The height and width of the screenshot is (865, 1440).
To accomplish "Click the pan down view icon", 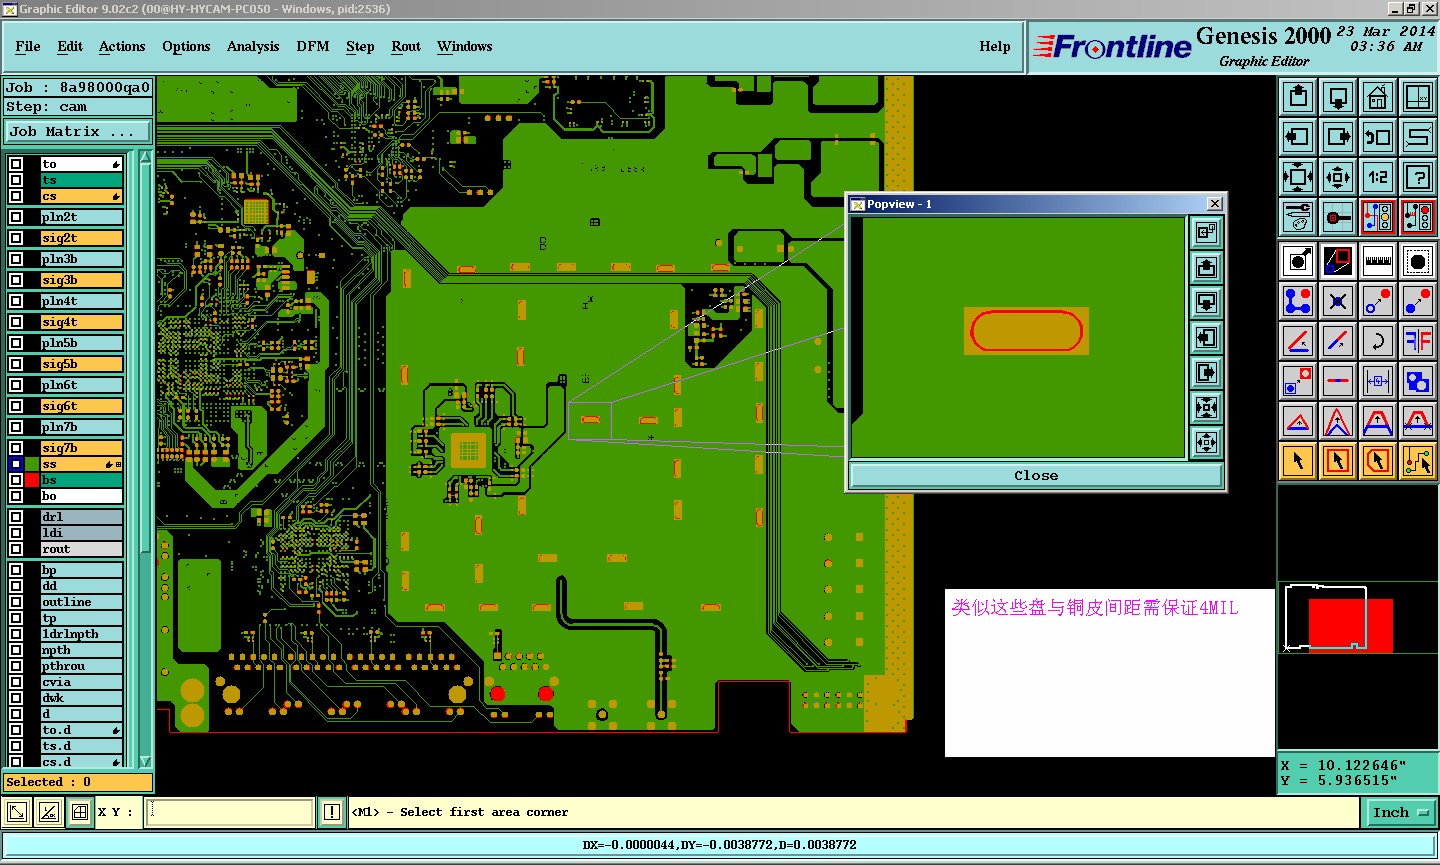I will tap(1338, 97).
